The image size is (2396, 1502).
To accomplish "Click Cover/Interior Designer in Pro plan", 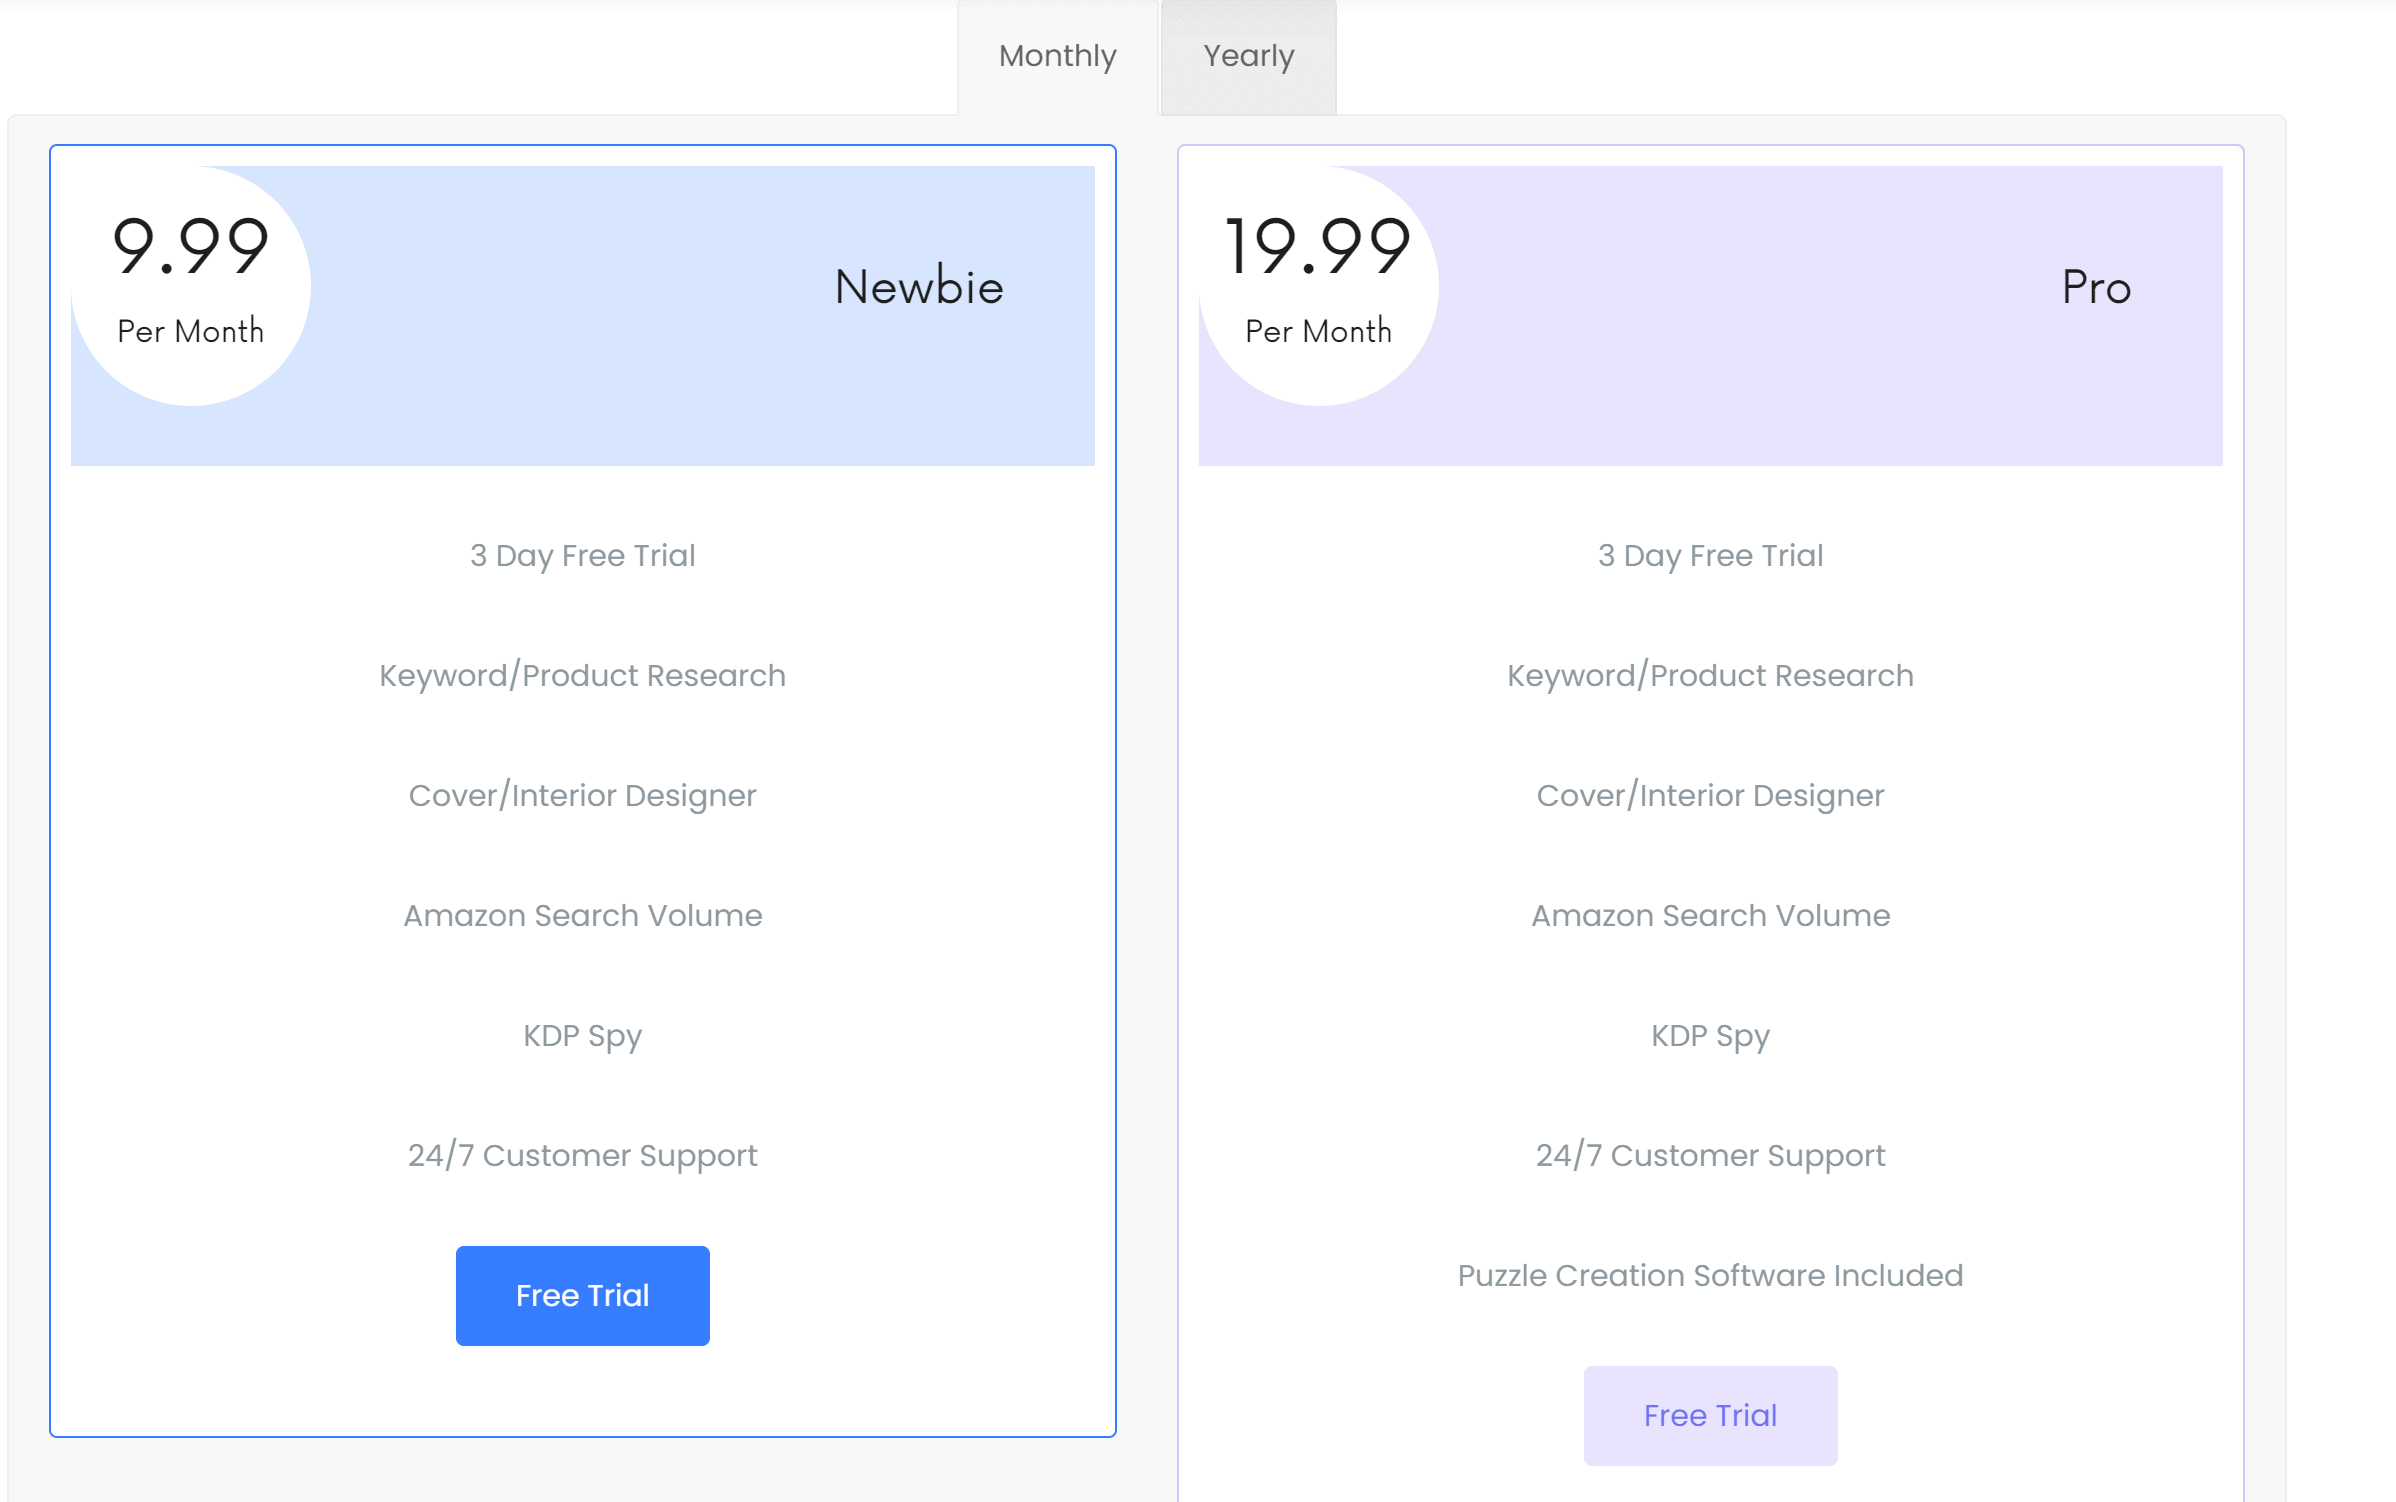I will pyautogui.click(x=1710, y=795).
